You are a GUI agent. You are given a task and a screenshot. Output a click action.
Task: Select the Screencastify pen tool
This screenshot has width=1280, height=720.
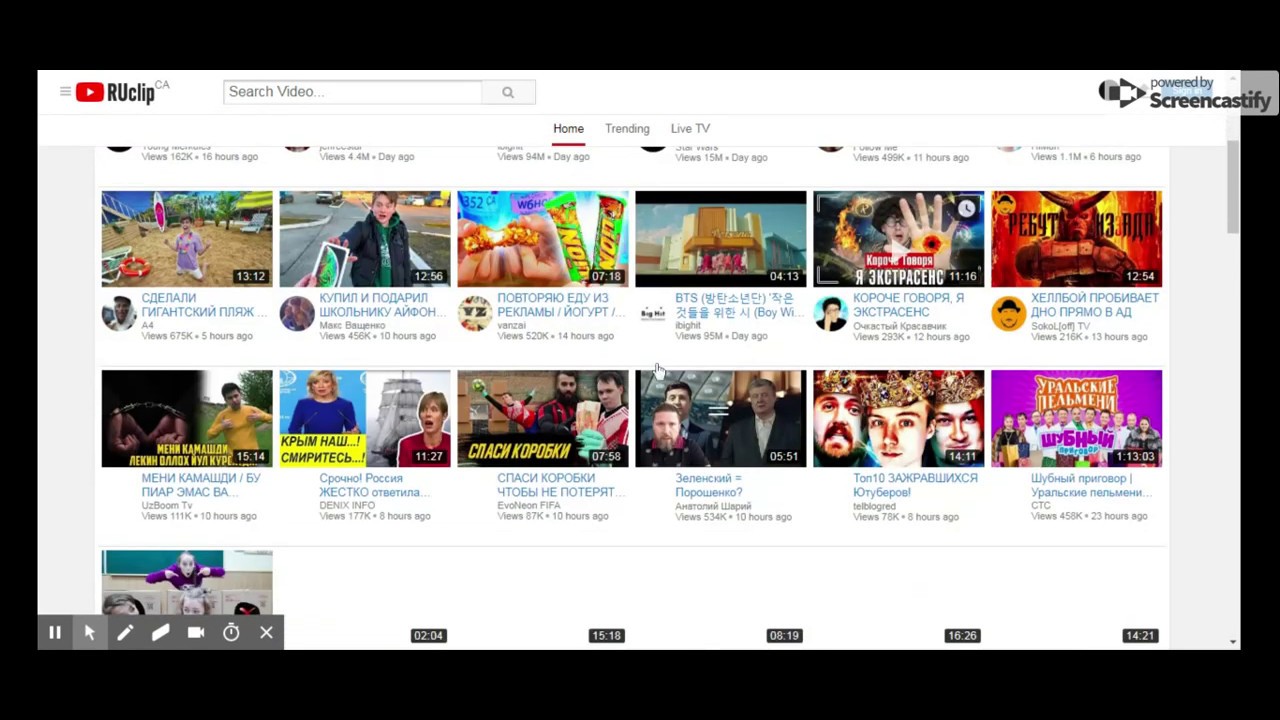coord(125,633)
